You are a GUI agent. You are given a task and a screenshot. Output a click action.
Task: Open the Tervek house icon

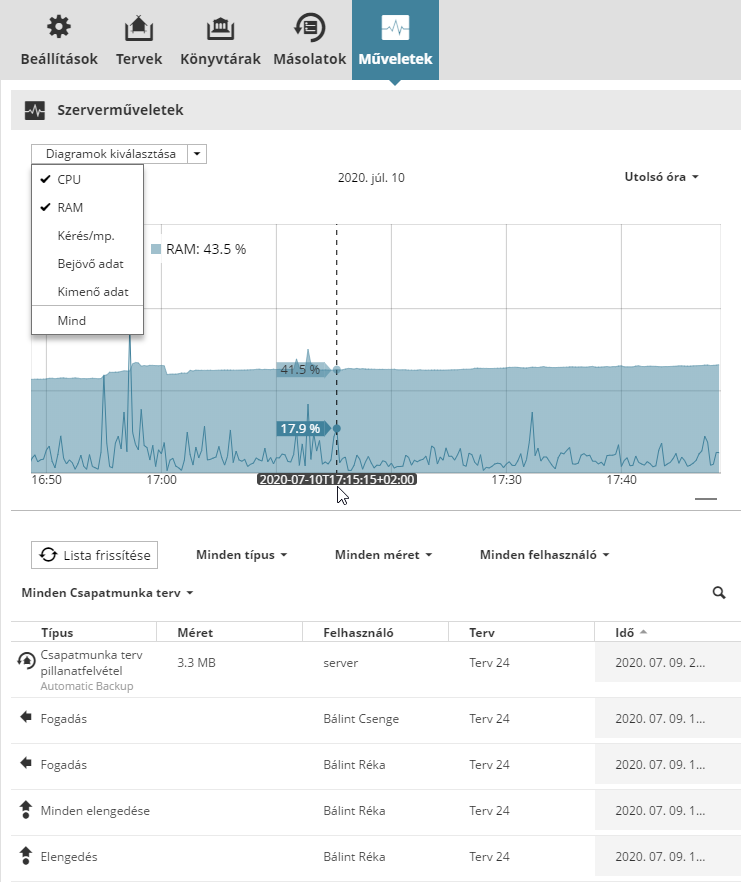pyautogui.click(x=138, y=27)
